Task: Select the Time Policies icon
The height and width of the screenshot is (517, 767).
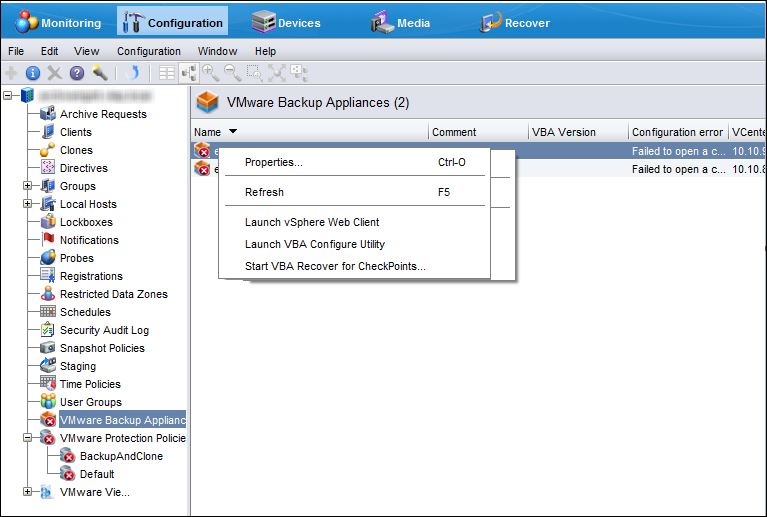Action: (x=48, y=383)
